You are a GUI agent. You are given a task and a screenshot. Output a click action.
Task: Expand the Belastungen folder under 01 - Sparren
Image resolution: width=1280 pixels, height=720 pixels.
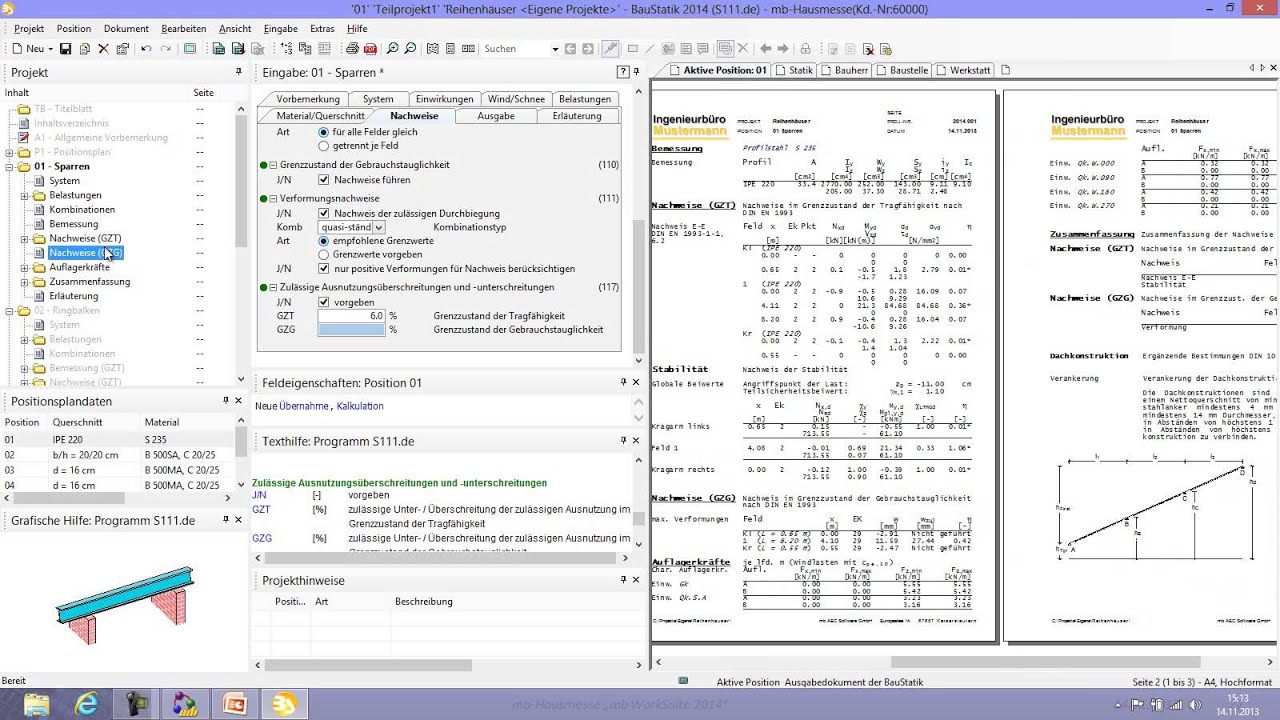point(25,196)
